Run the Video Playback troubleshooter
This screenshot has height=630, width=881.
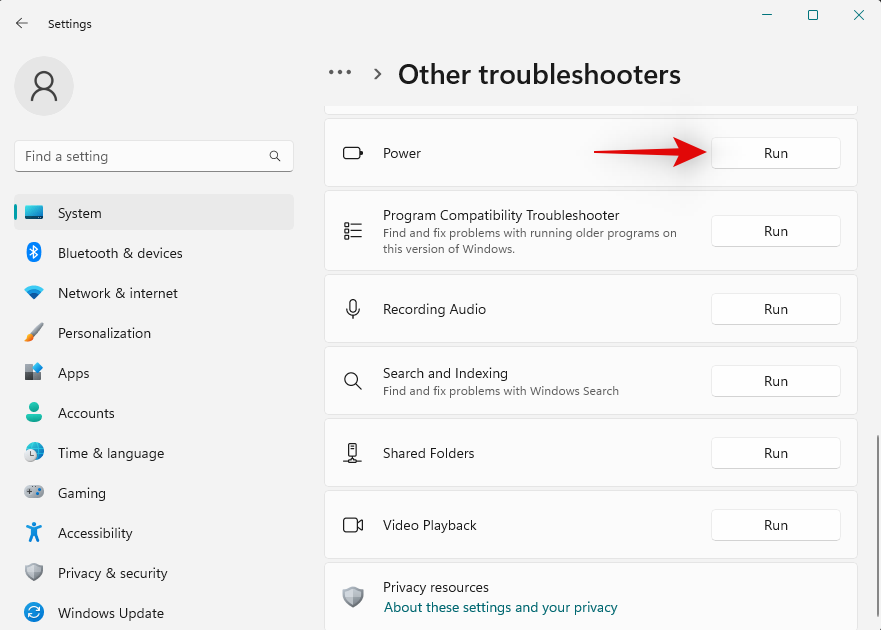(775, 525)
